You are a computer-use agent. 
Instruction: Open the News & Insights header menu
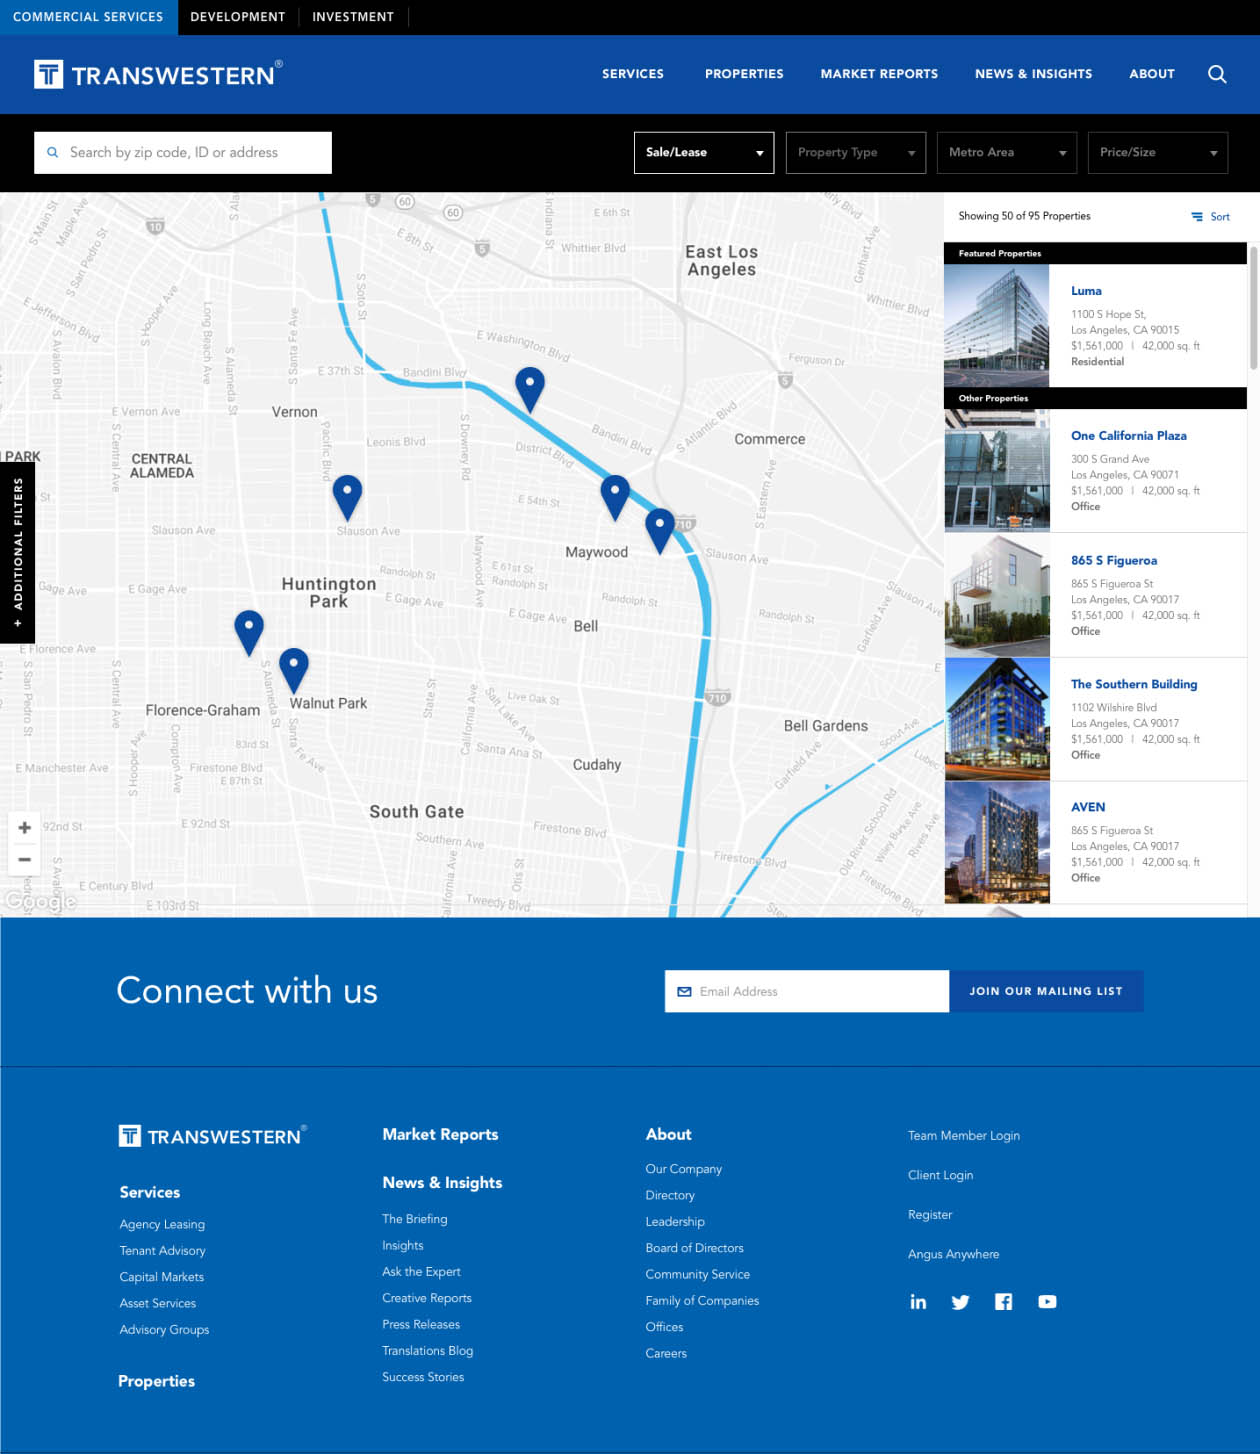pos(1033,74)
